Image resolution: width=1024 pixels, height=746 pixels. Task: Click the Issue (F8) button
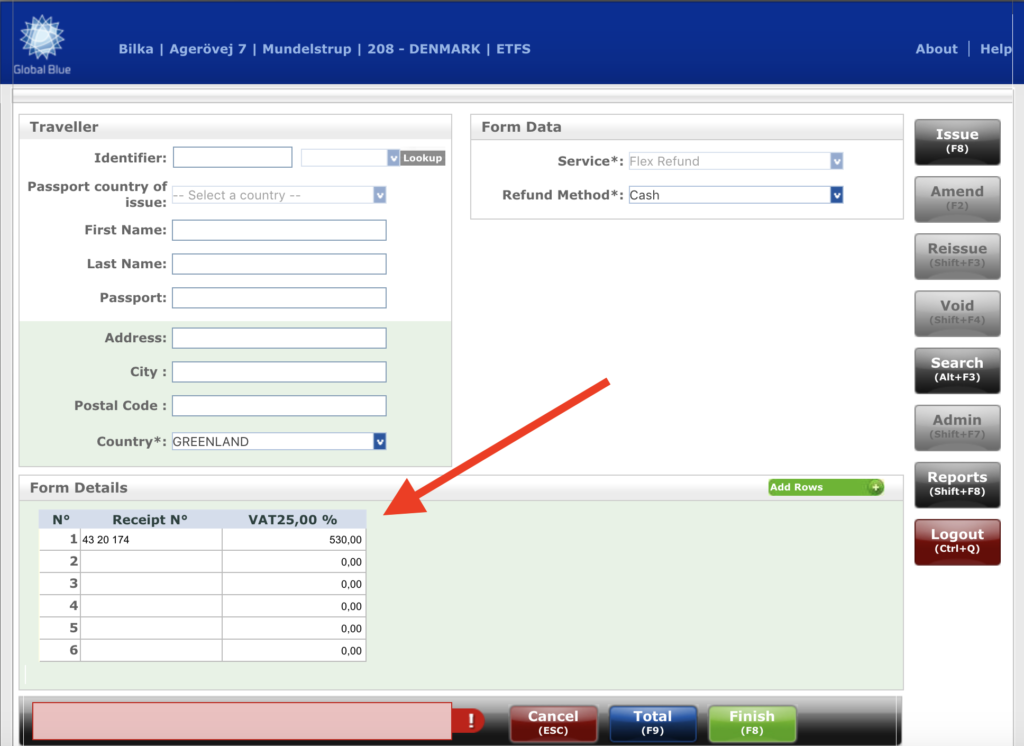tap(957, 140)
